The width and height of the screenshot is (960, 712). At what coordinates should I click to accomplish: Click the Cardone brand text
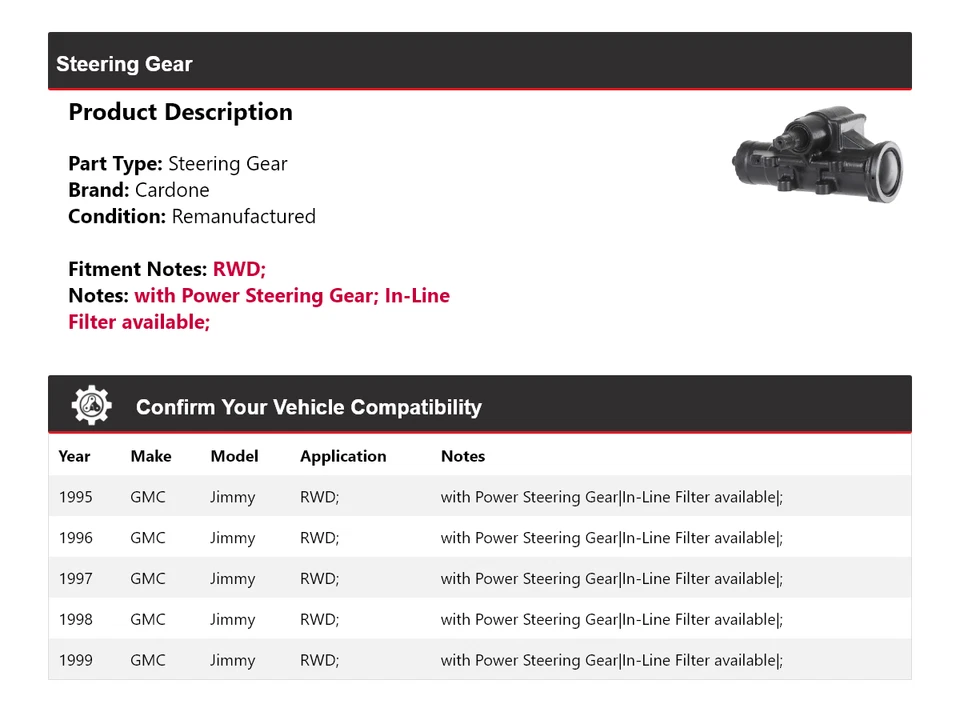click(x=172, y=190)
